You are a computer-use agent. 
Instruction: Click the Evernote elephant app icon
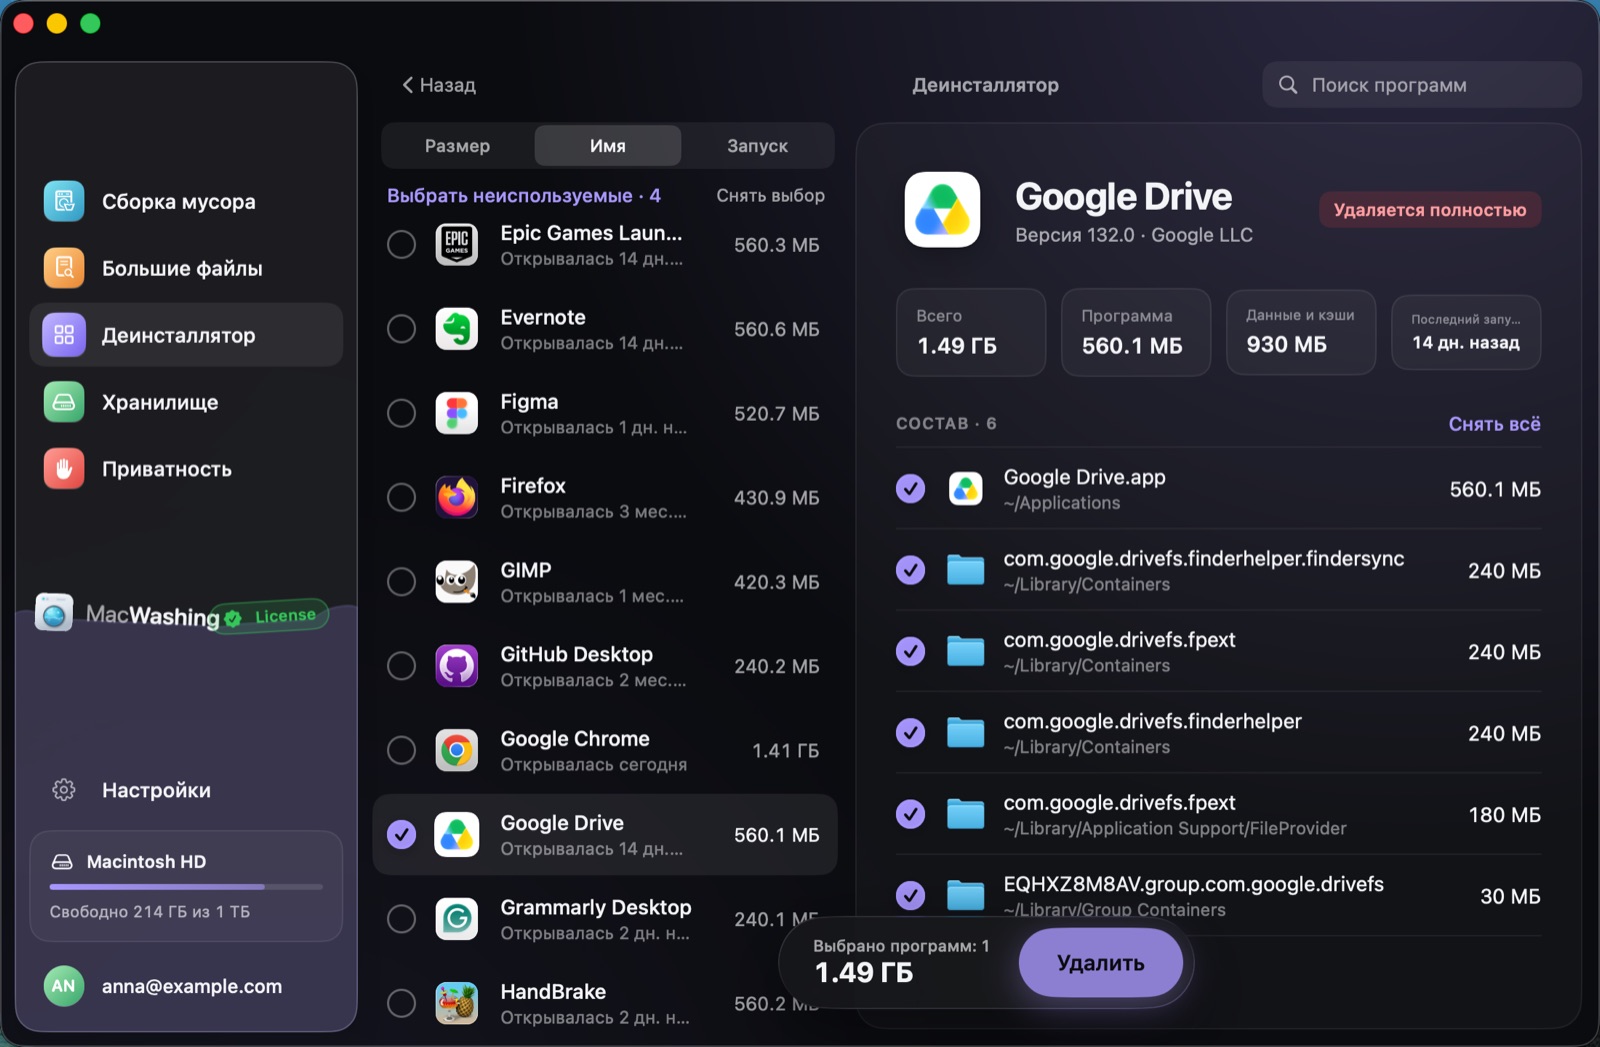click(457, 329)
